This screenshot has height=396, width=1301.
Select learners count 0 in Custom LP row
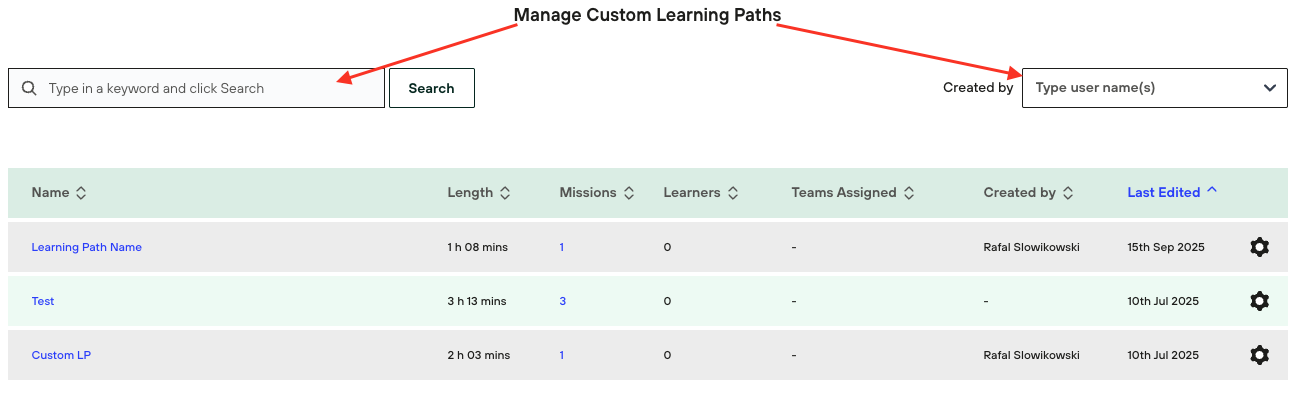coord(667,355)
